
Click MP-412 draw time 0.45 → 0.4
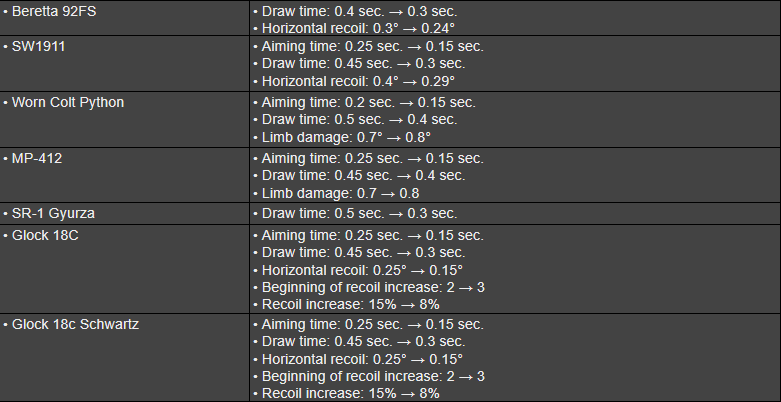[362, 176]
